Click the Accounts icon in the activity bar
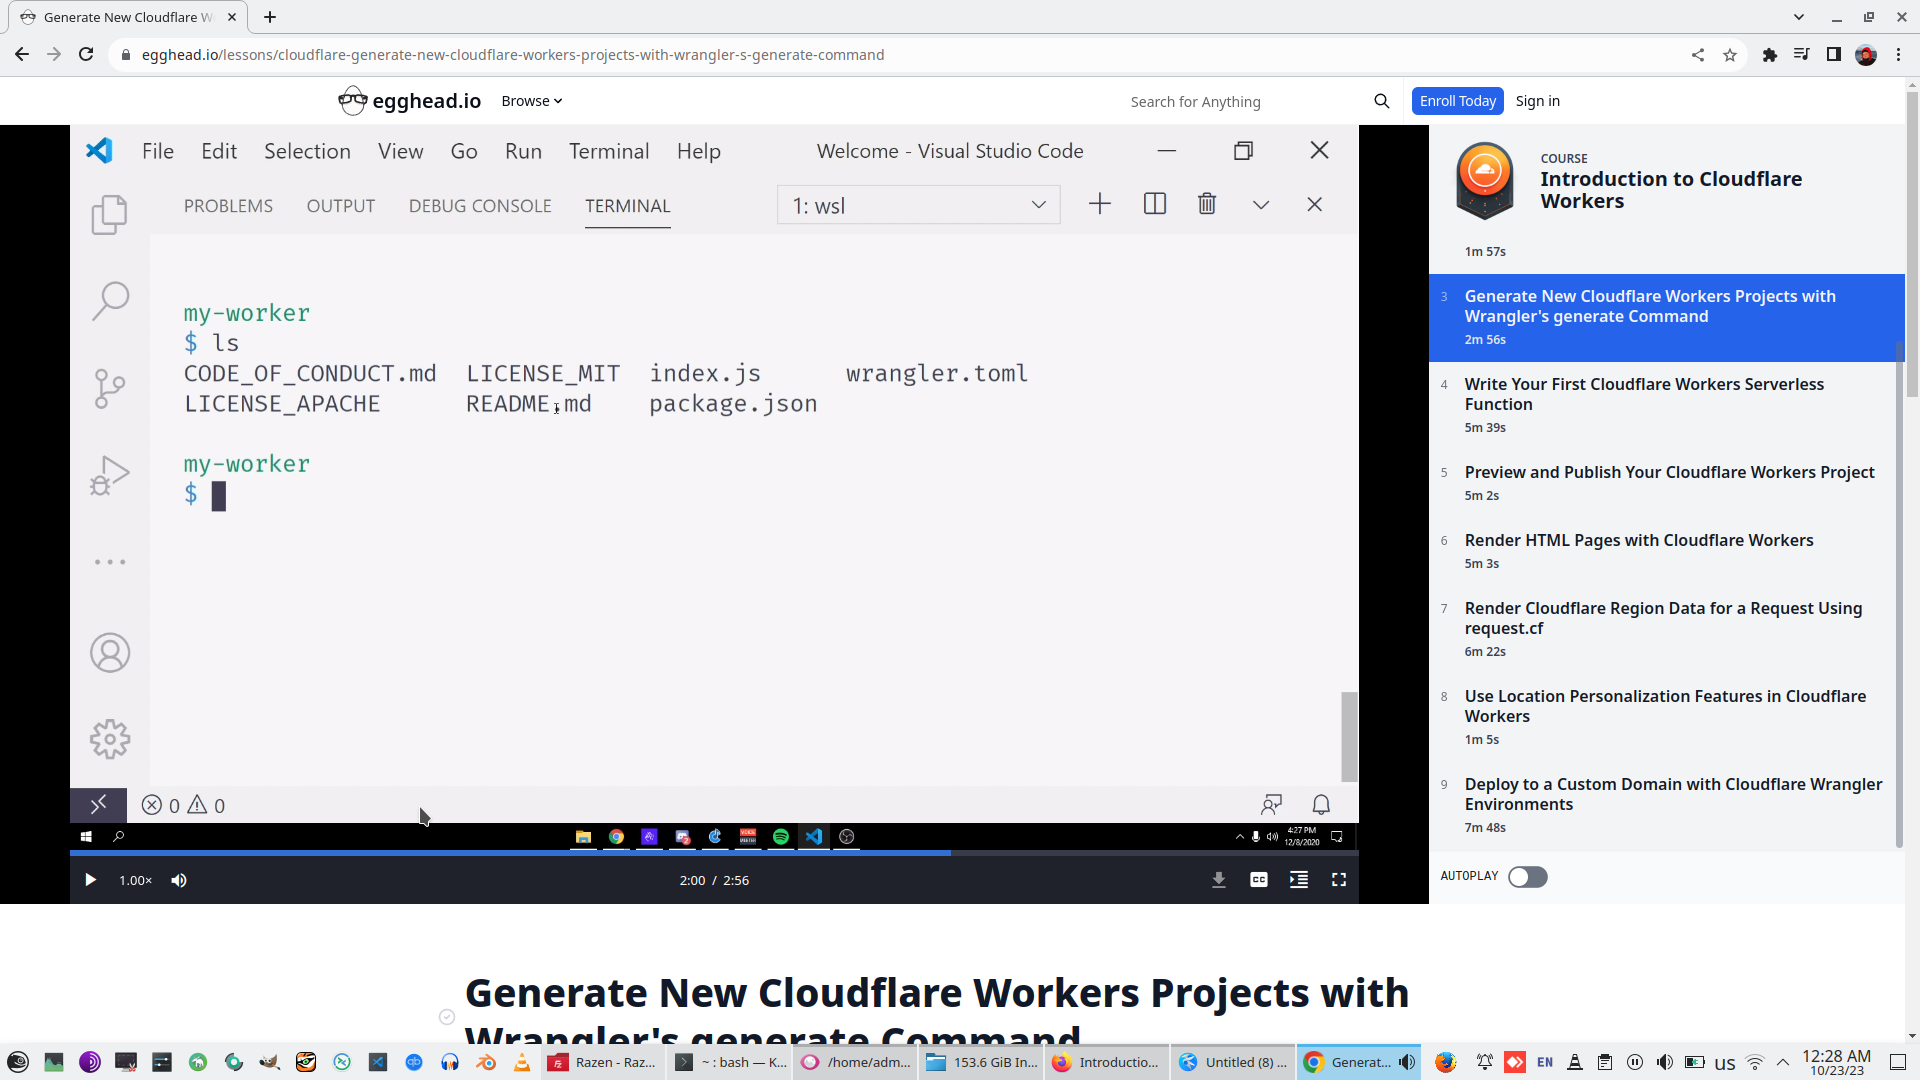 110,652
